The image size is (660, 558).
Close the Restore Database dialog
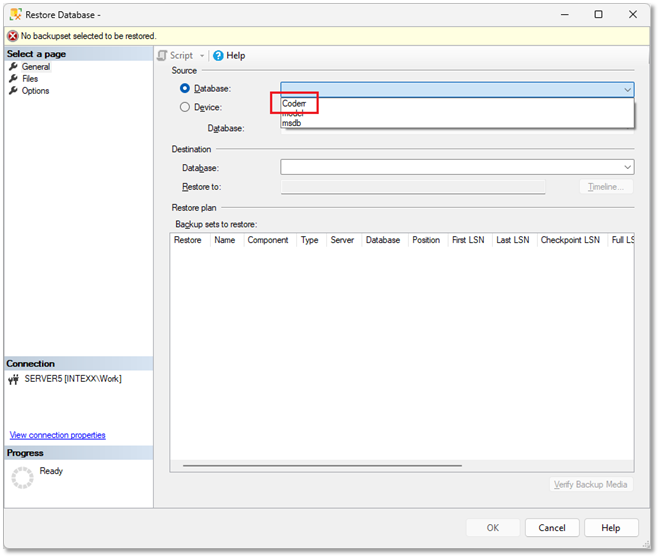tap(633, 14)
